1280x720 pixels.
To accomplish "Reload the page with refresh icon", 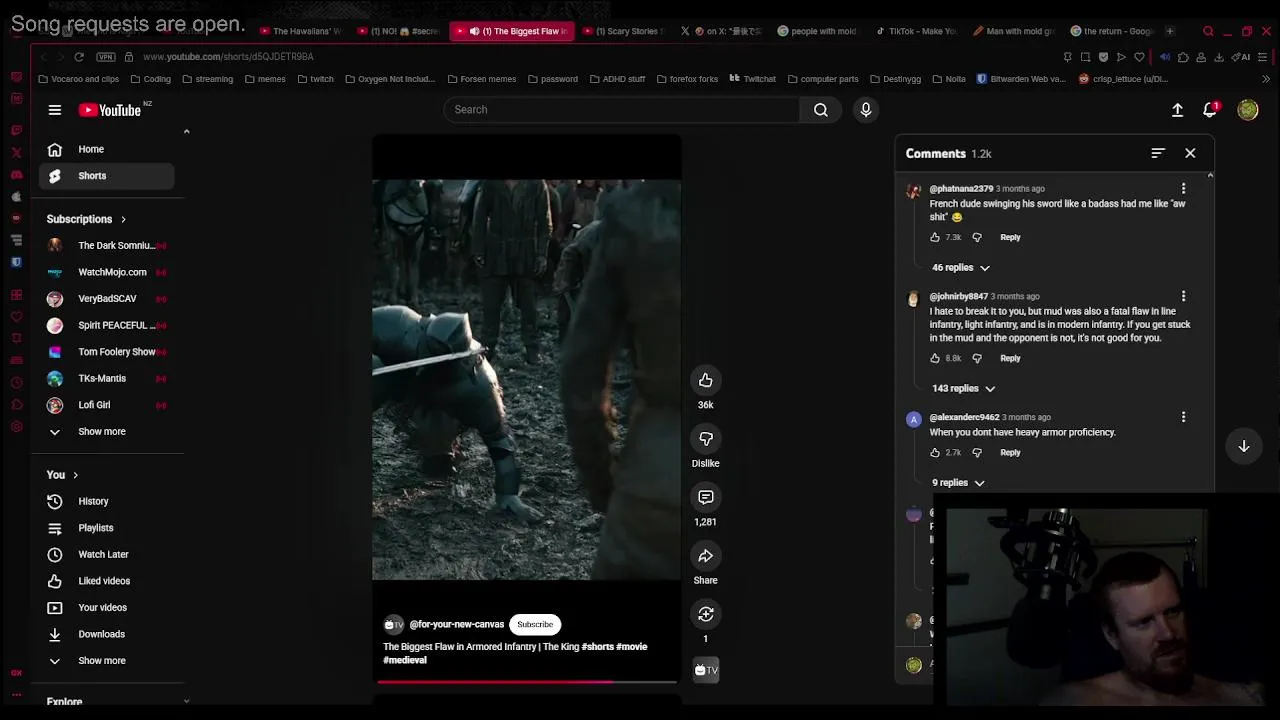I will [79, 57].
